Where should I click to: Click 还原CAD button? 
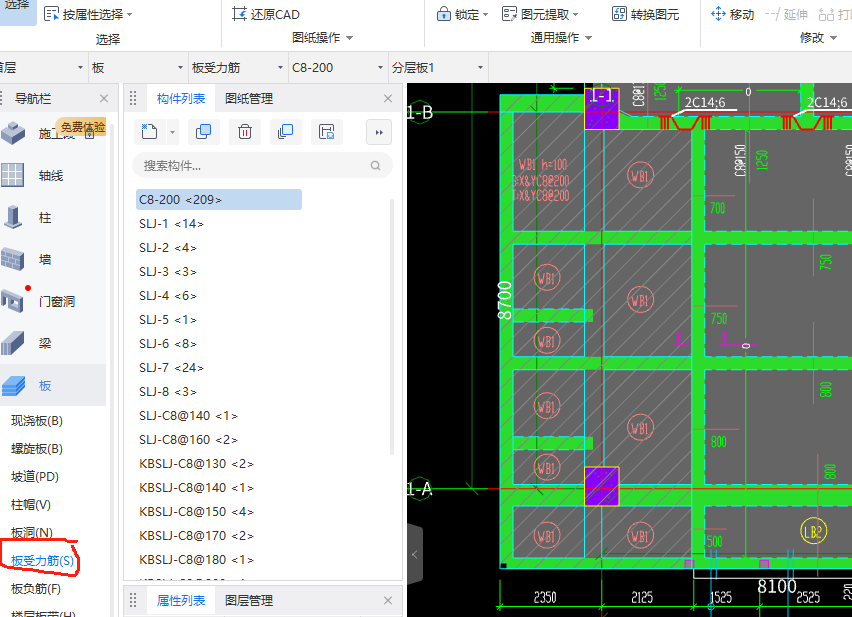pyautogui.click(x=266, y=14)
